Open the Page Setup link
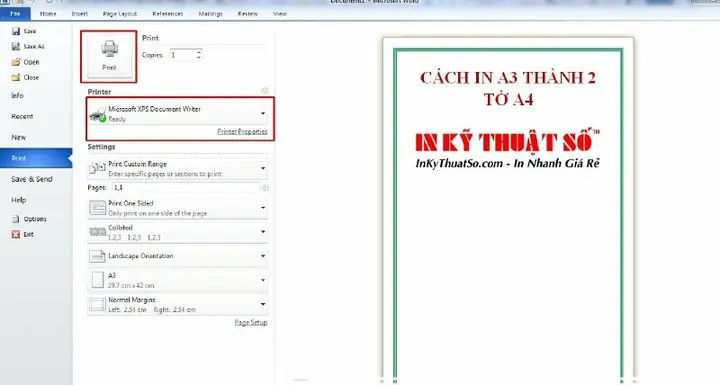Viewport: 720px width, 385px height. [251, 323]
